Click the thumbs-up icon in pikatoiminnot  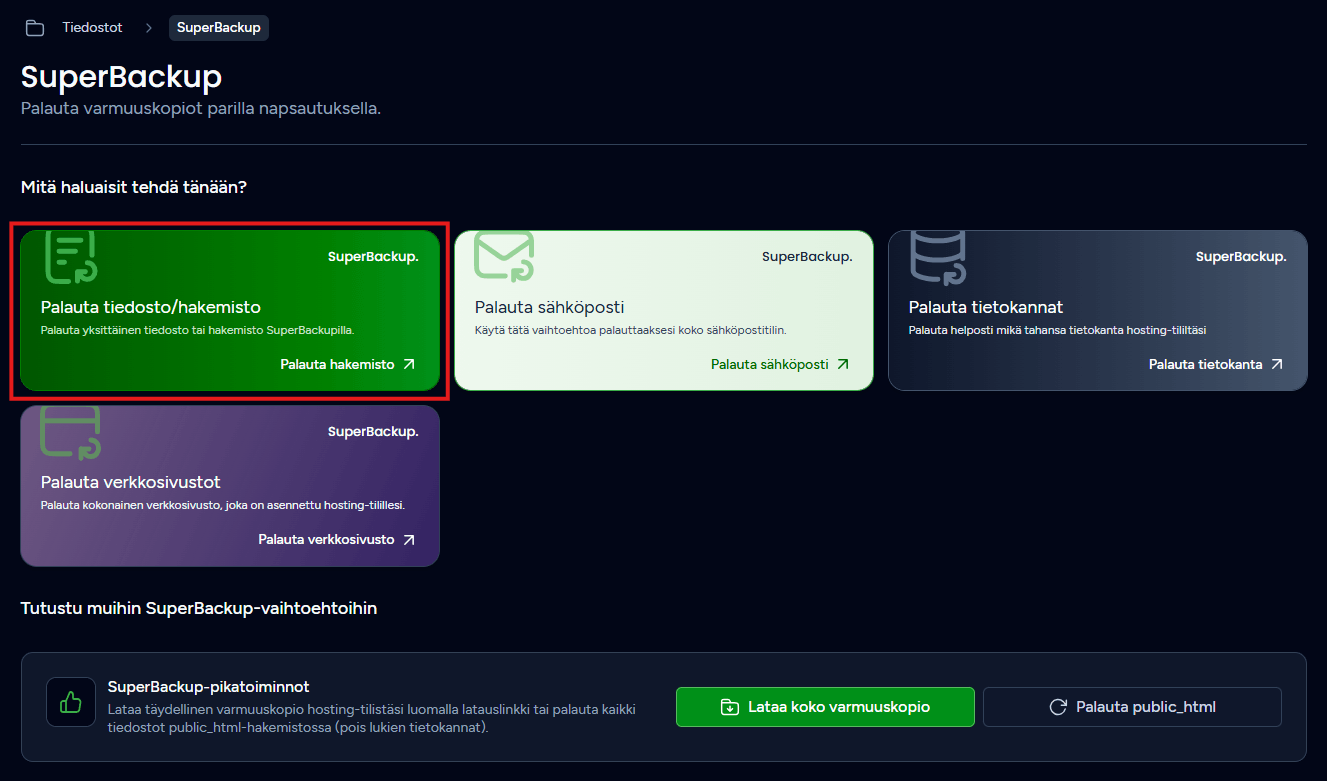click(x=71, y=702)
